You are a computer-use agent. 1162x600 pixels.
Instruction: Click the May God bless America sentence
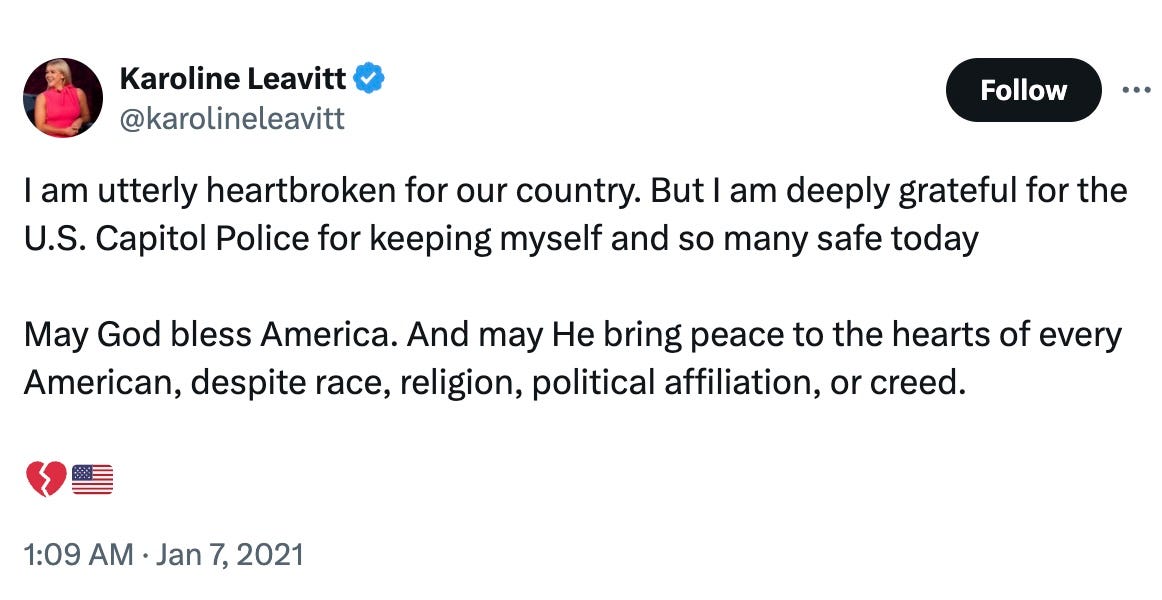click(575, 334)
